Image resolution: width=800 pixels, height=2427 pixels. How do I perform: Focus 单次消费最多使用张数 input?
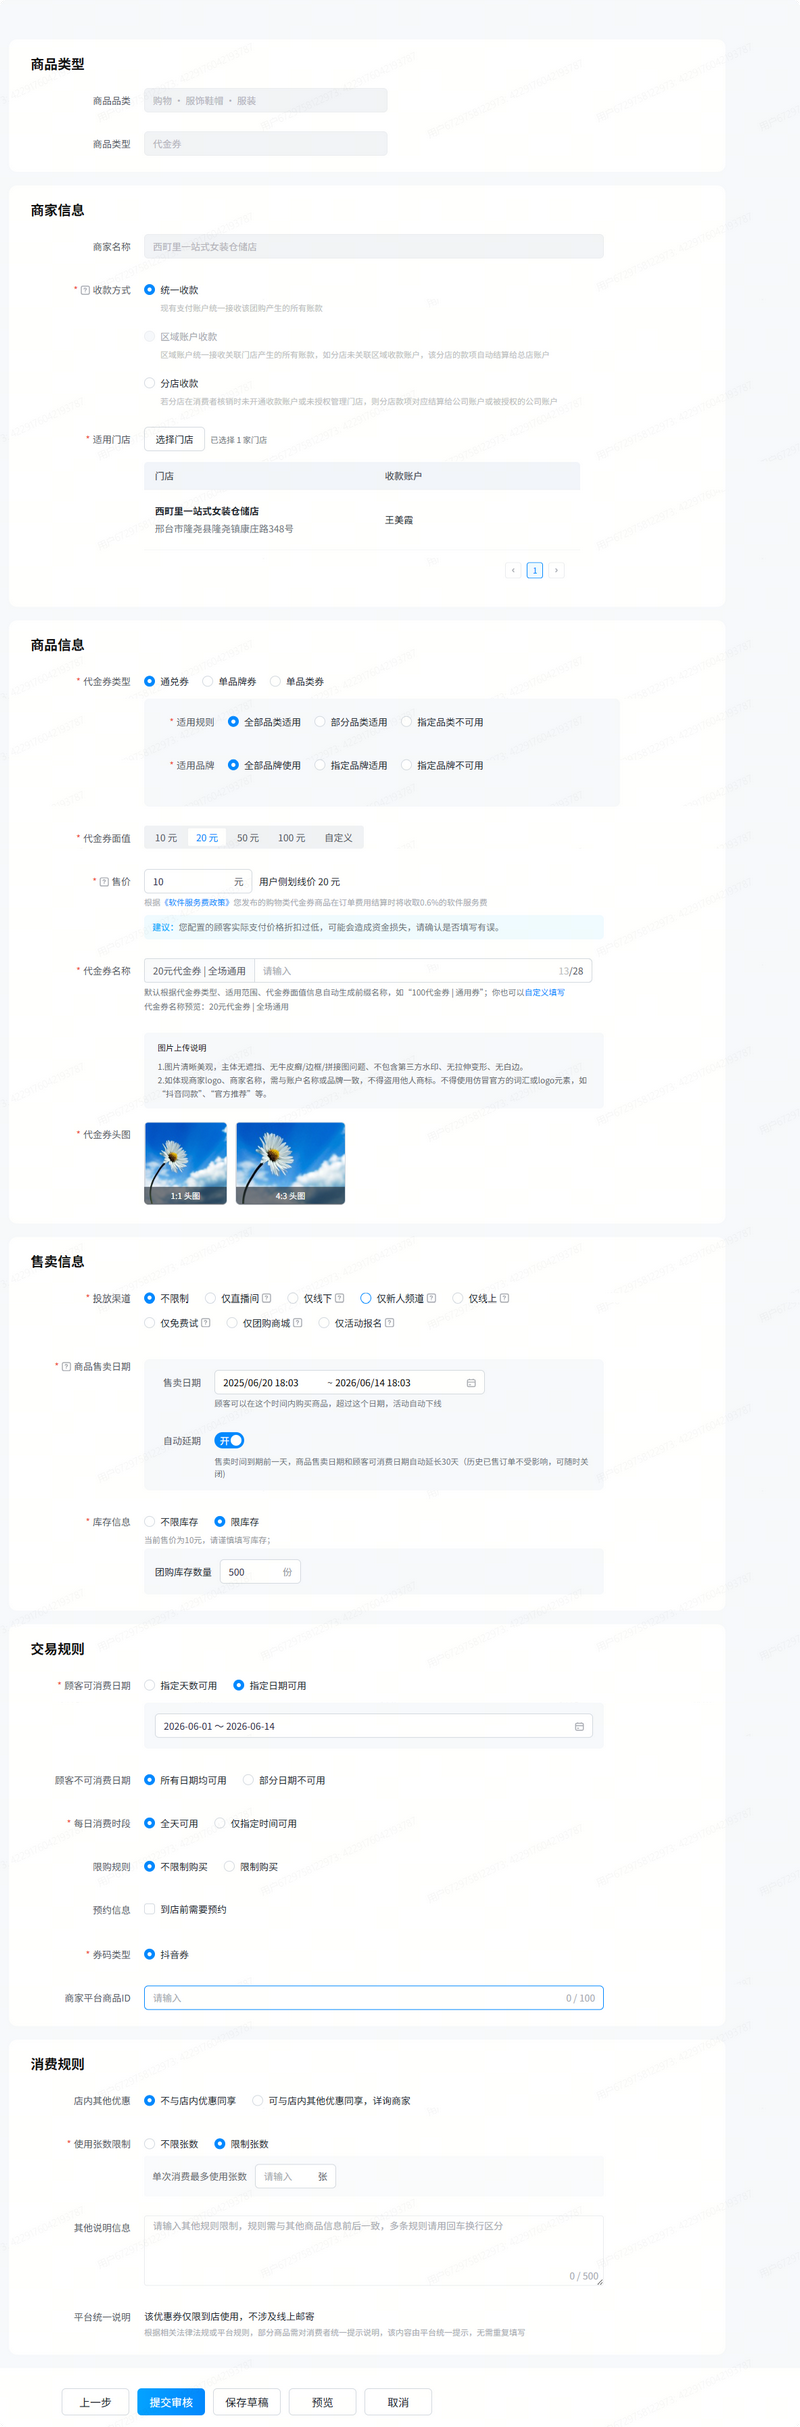[x=295, y=2177]
